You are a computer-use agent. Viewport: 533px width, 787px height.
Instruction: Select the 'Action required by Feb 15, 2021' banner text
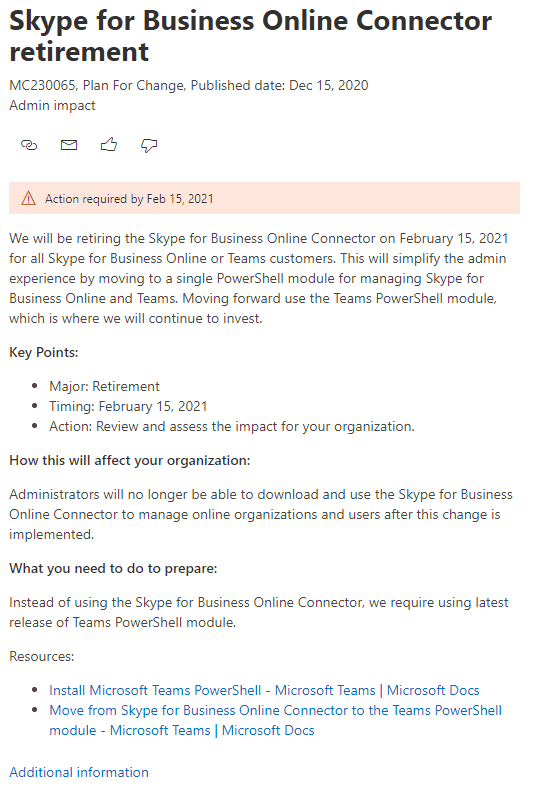(x=129, y=199)
